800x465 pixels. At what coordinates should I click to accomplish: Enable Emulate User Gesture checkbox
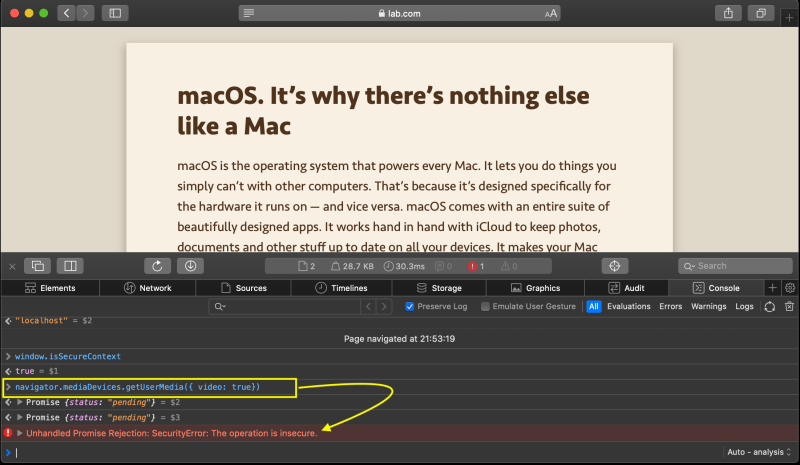click(485, 306)
